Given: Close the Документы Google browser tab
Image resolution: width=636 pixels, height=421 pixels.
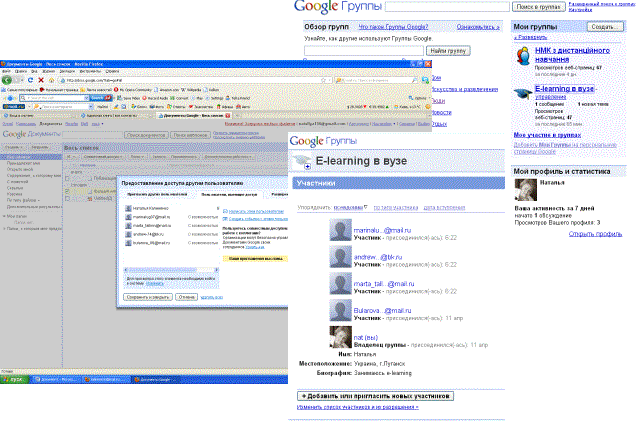Looking at the screenshot, I should 228,116.
